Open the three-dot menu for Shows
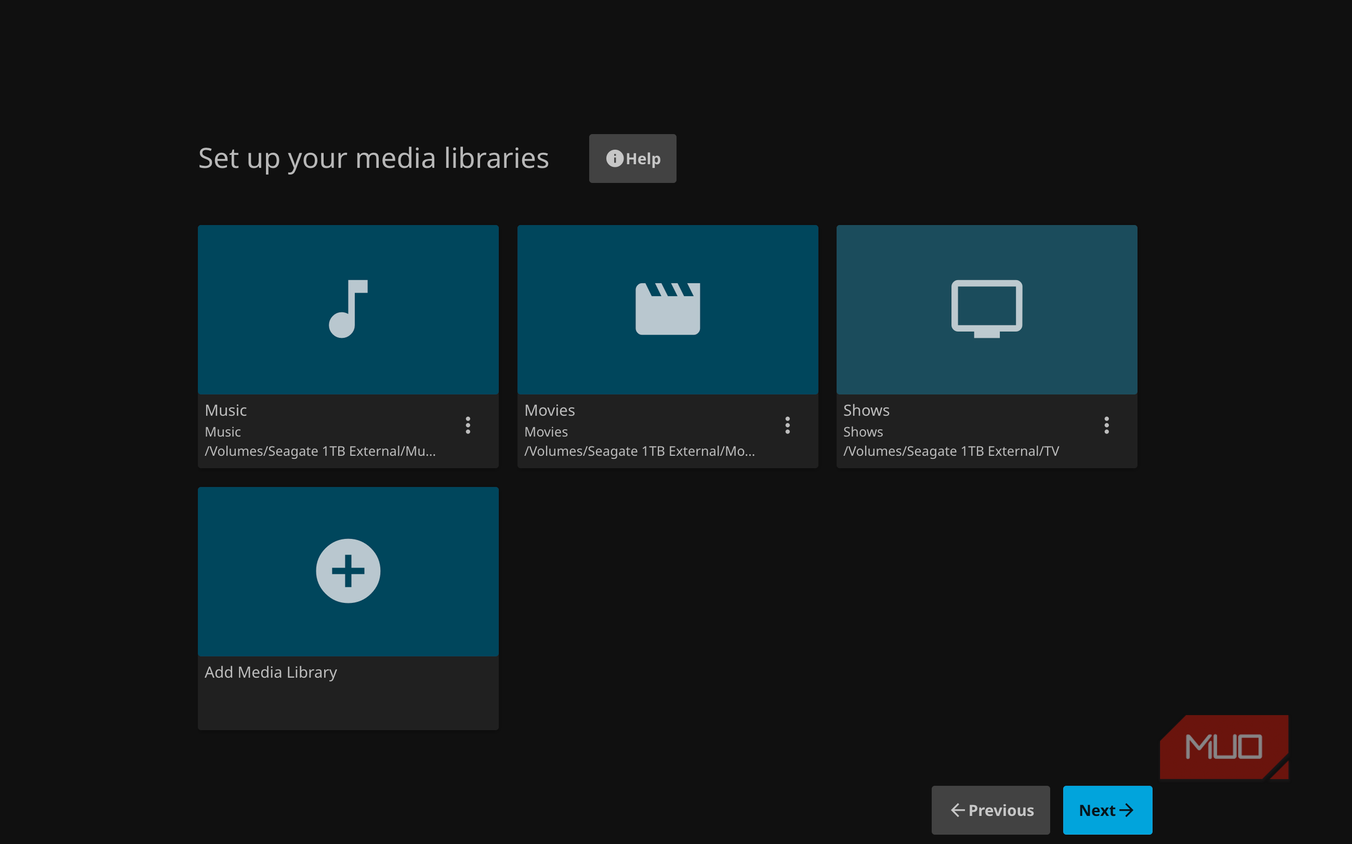The height and width of the screenshot is (844, 1352). pyautogui.click(x=1107, y=425)
